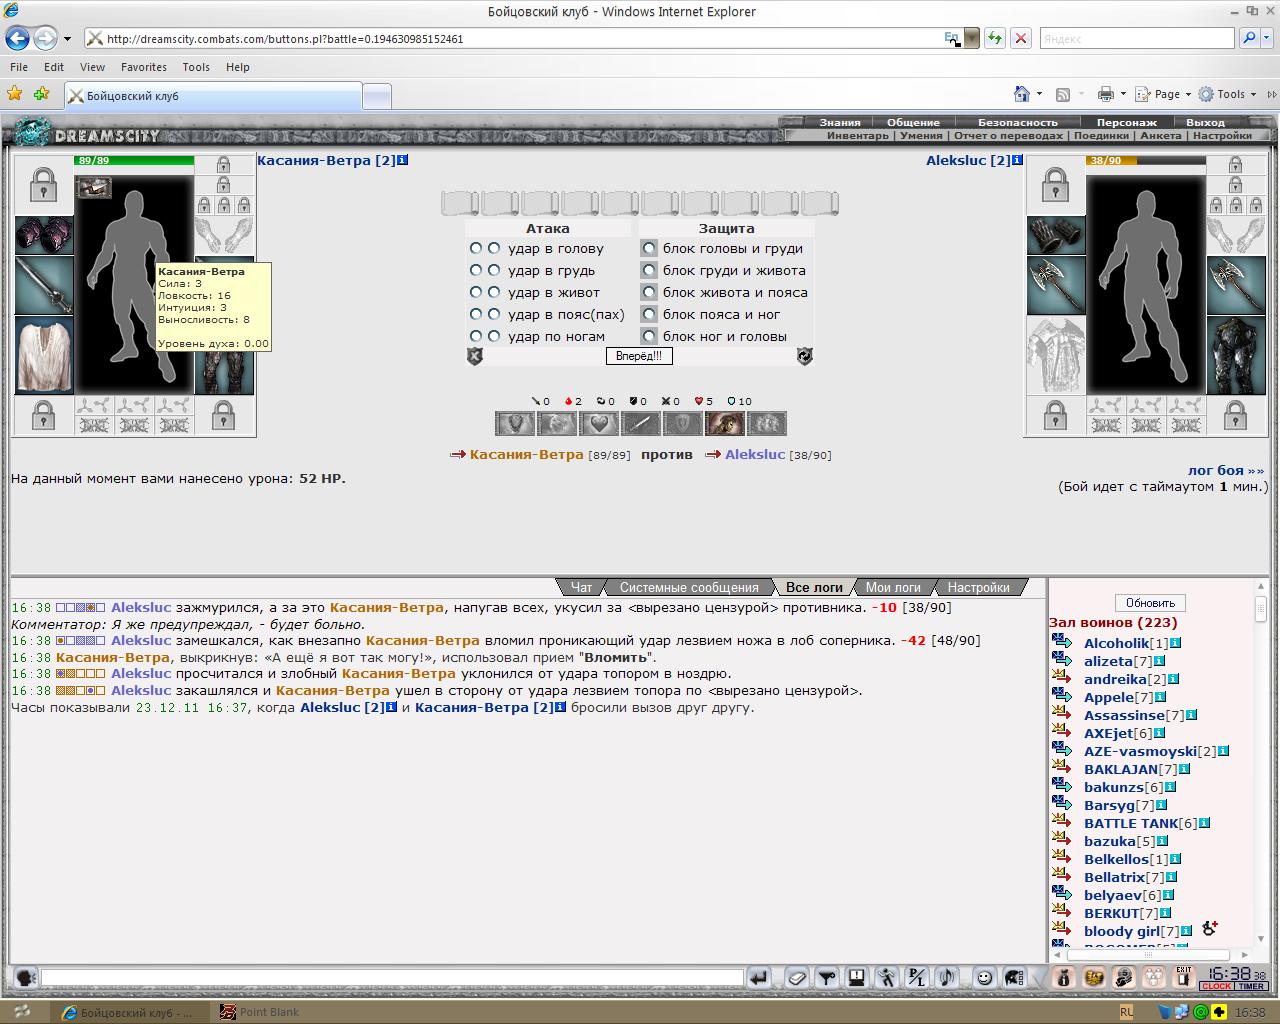
Task: Click the white shirt armor slot
Action: coord(44,356)
